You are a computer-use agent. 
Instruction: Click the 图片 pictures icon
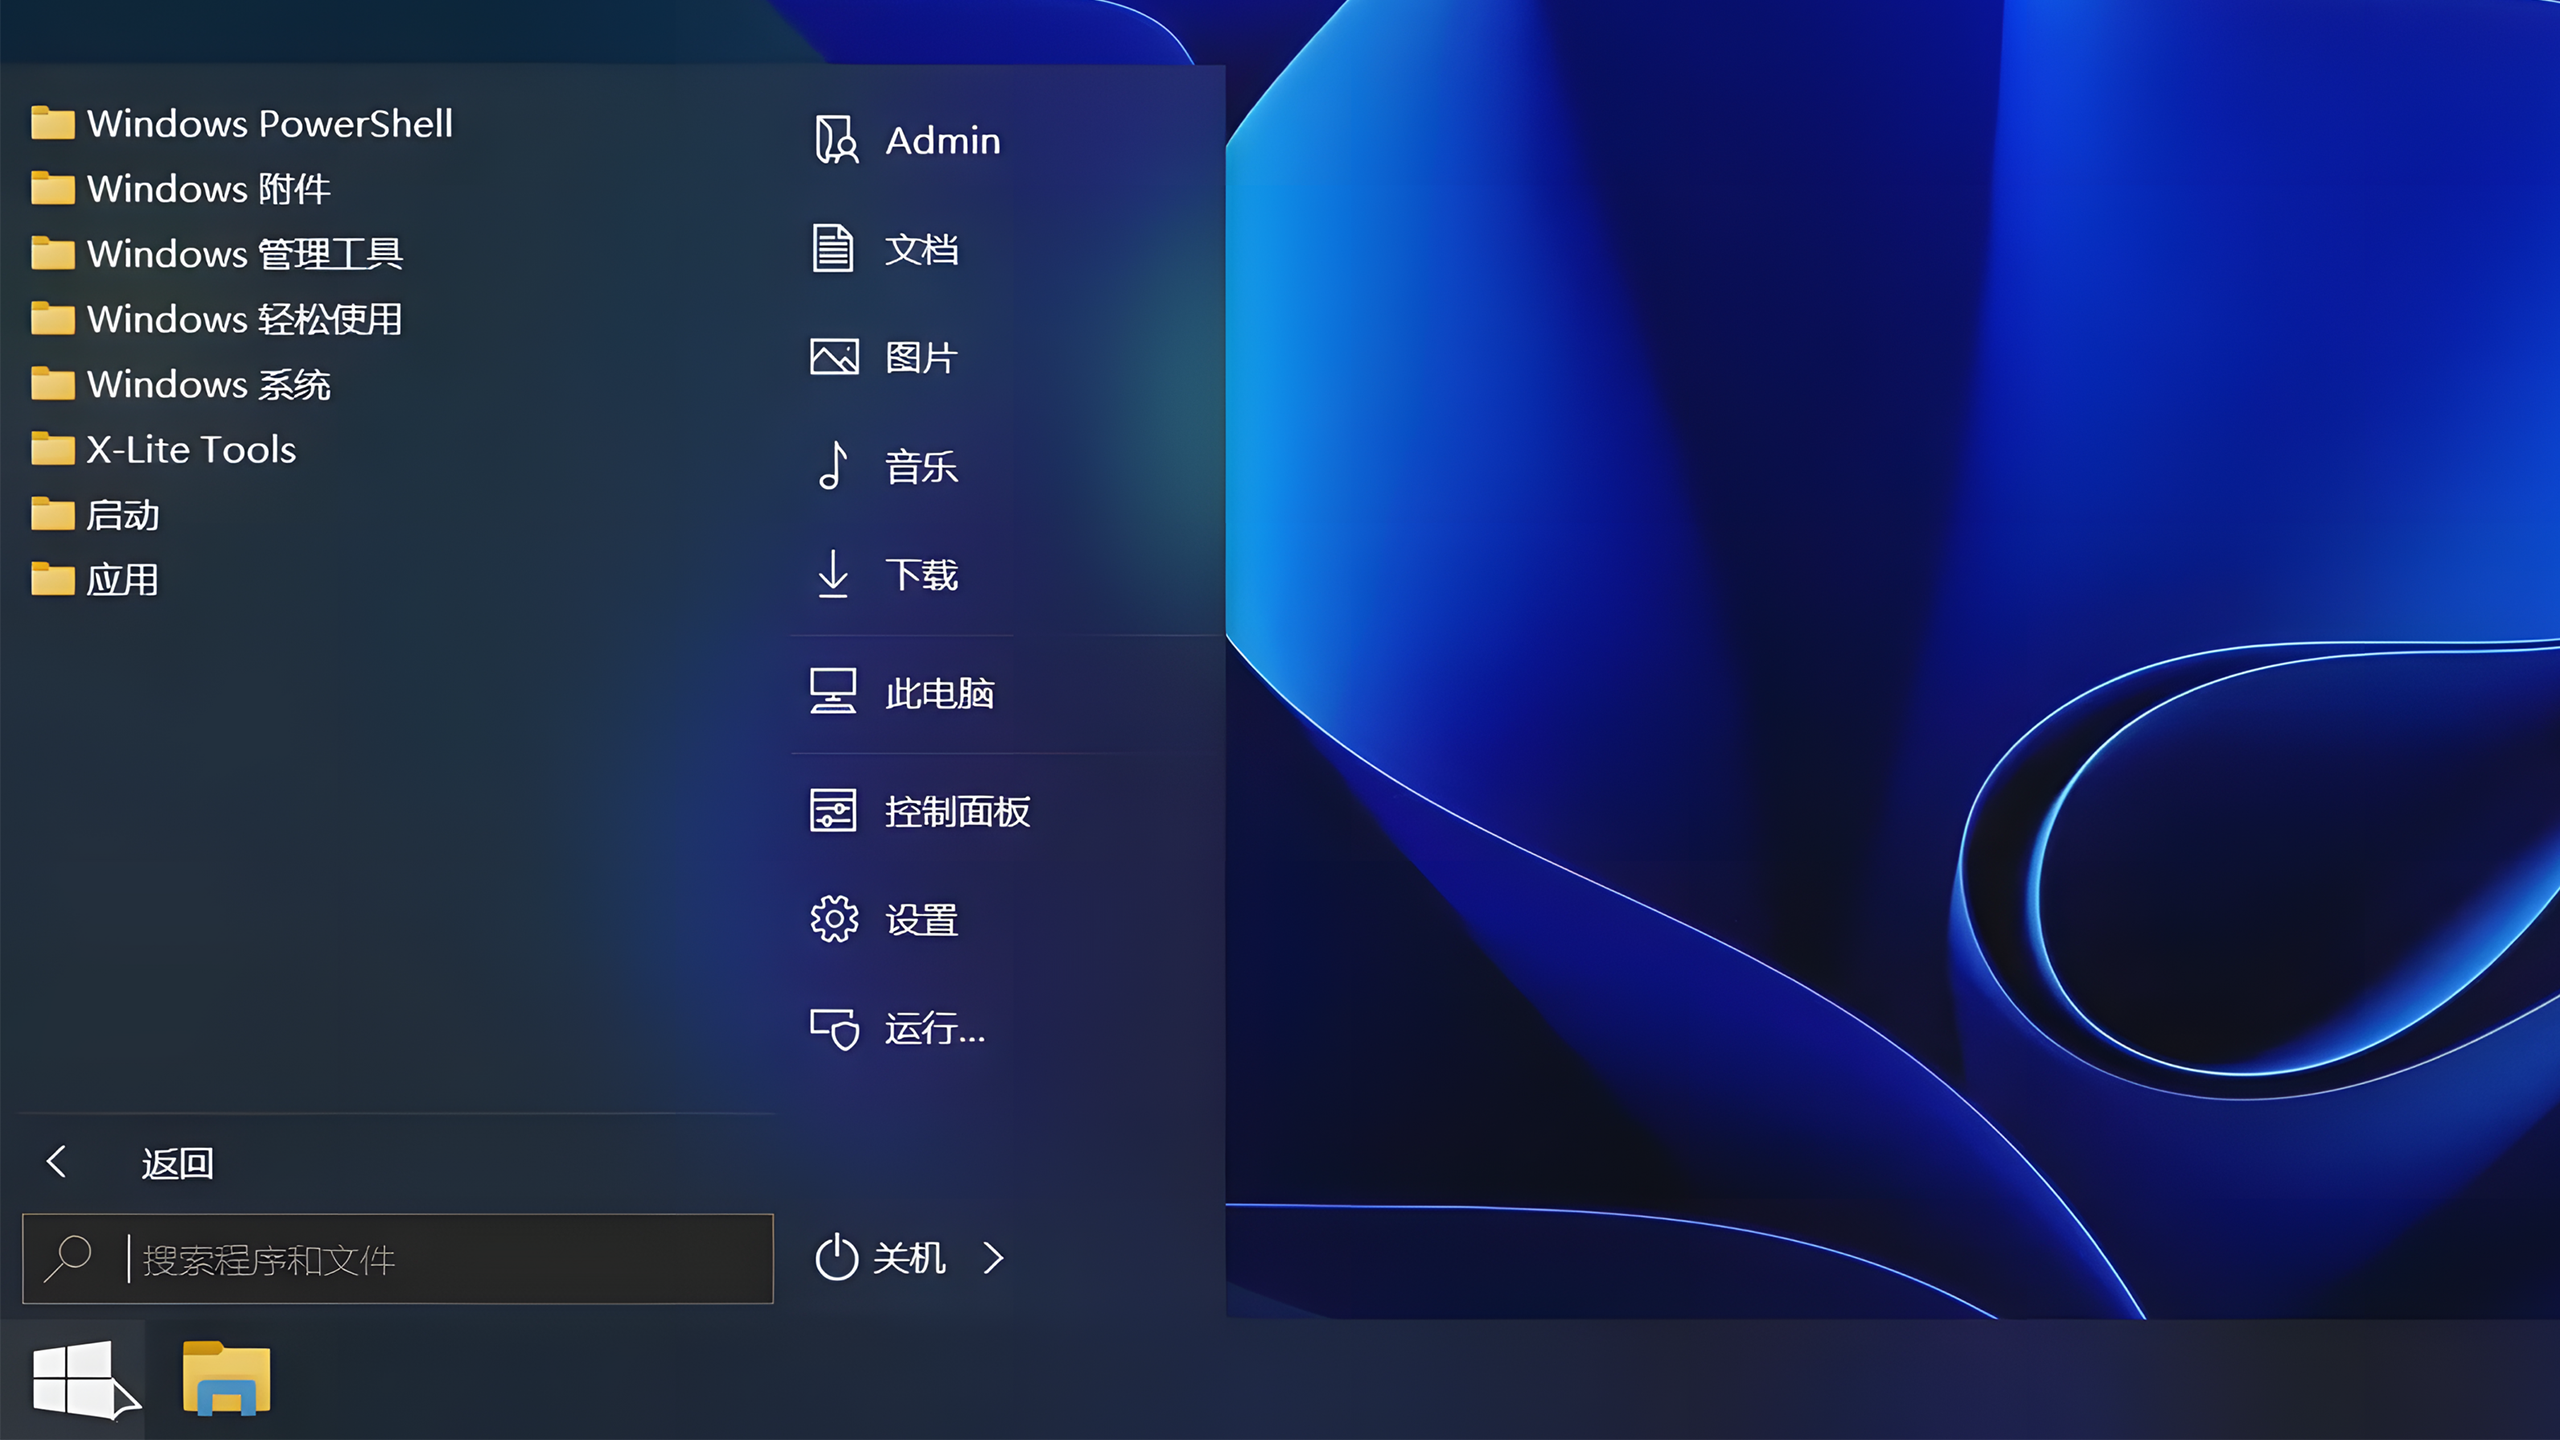pos(834,357)
